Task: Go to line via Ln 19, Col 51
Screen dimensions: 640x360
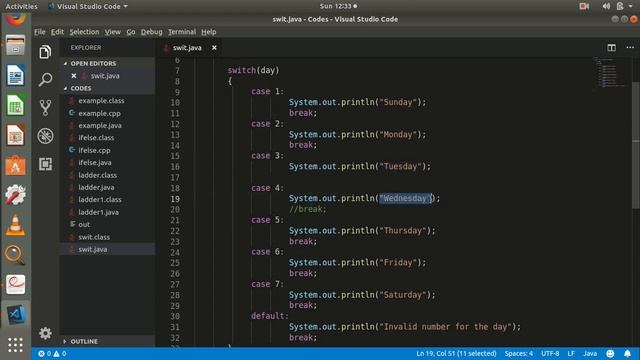Action: (x=456, y=353)
